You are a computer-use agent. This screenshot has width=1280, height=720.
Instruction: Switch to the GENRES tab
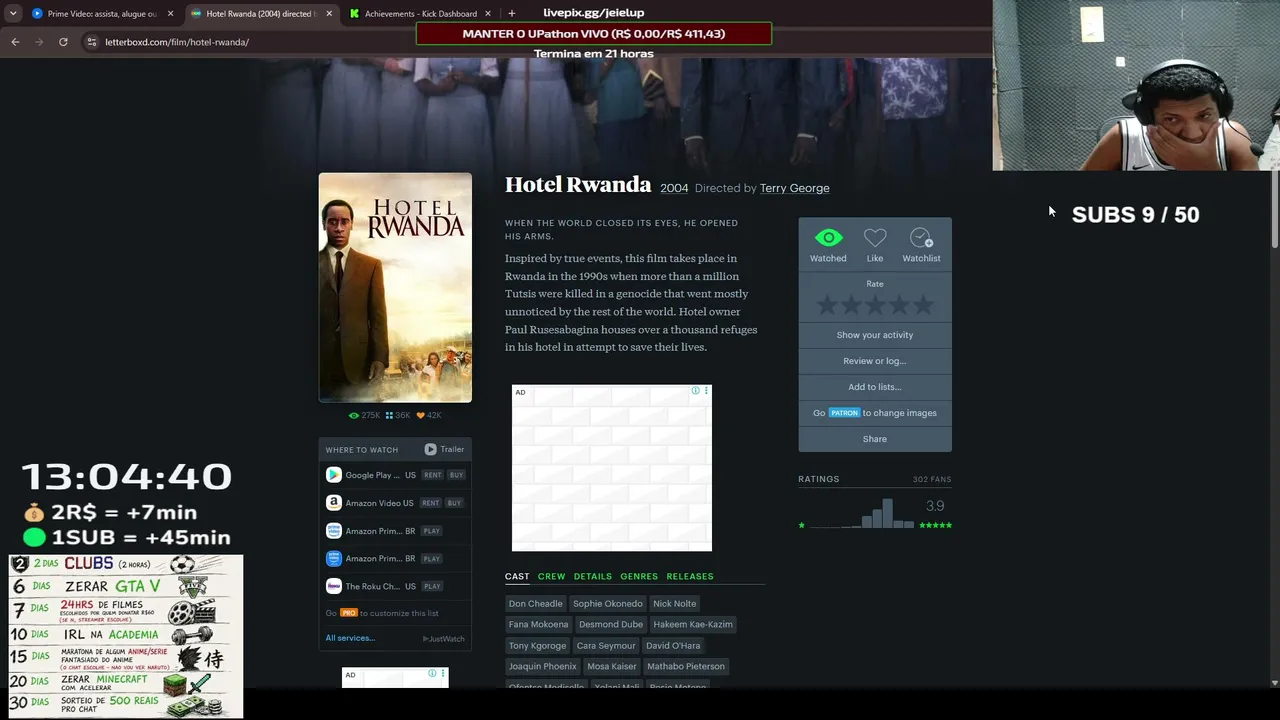click(639, 576)
